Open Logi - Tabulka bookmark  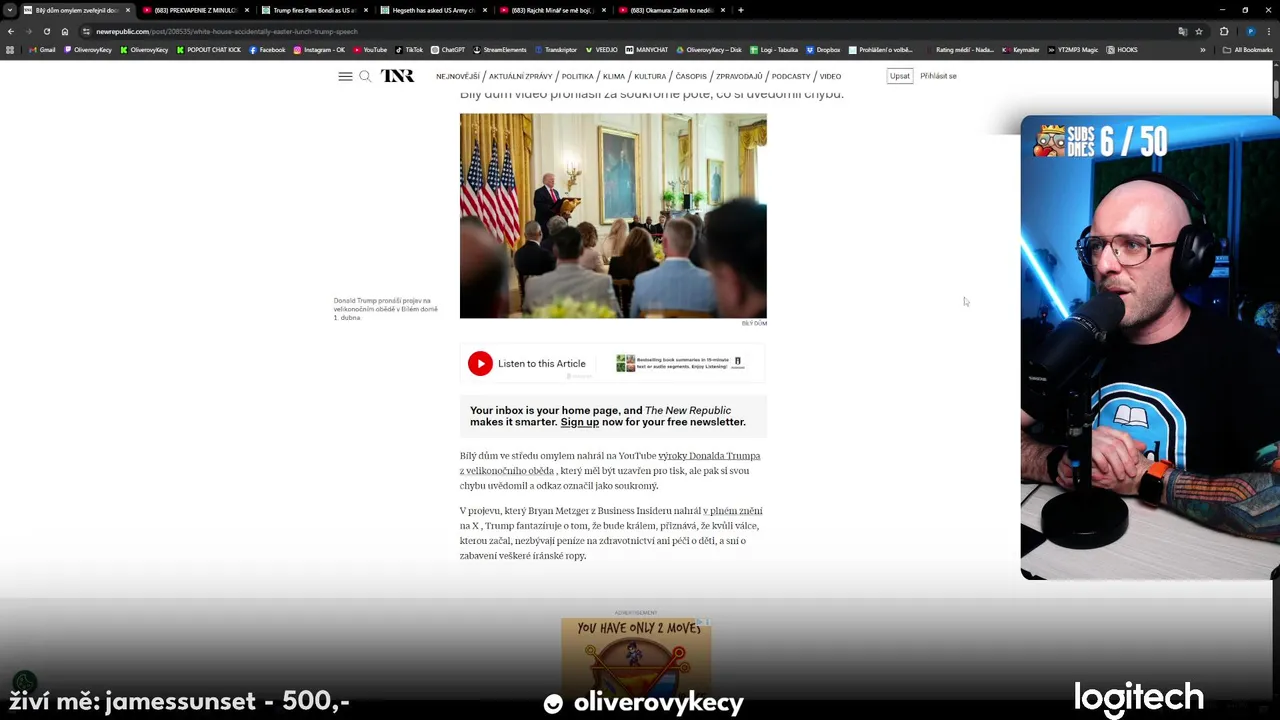click(774, 49)
